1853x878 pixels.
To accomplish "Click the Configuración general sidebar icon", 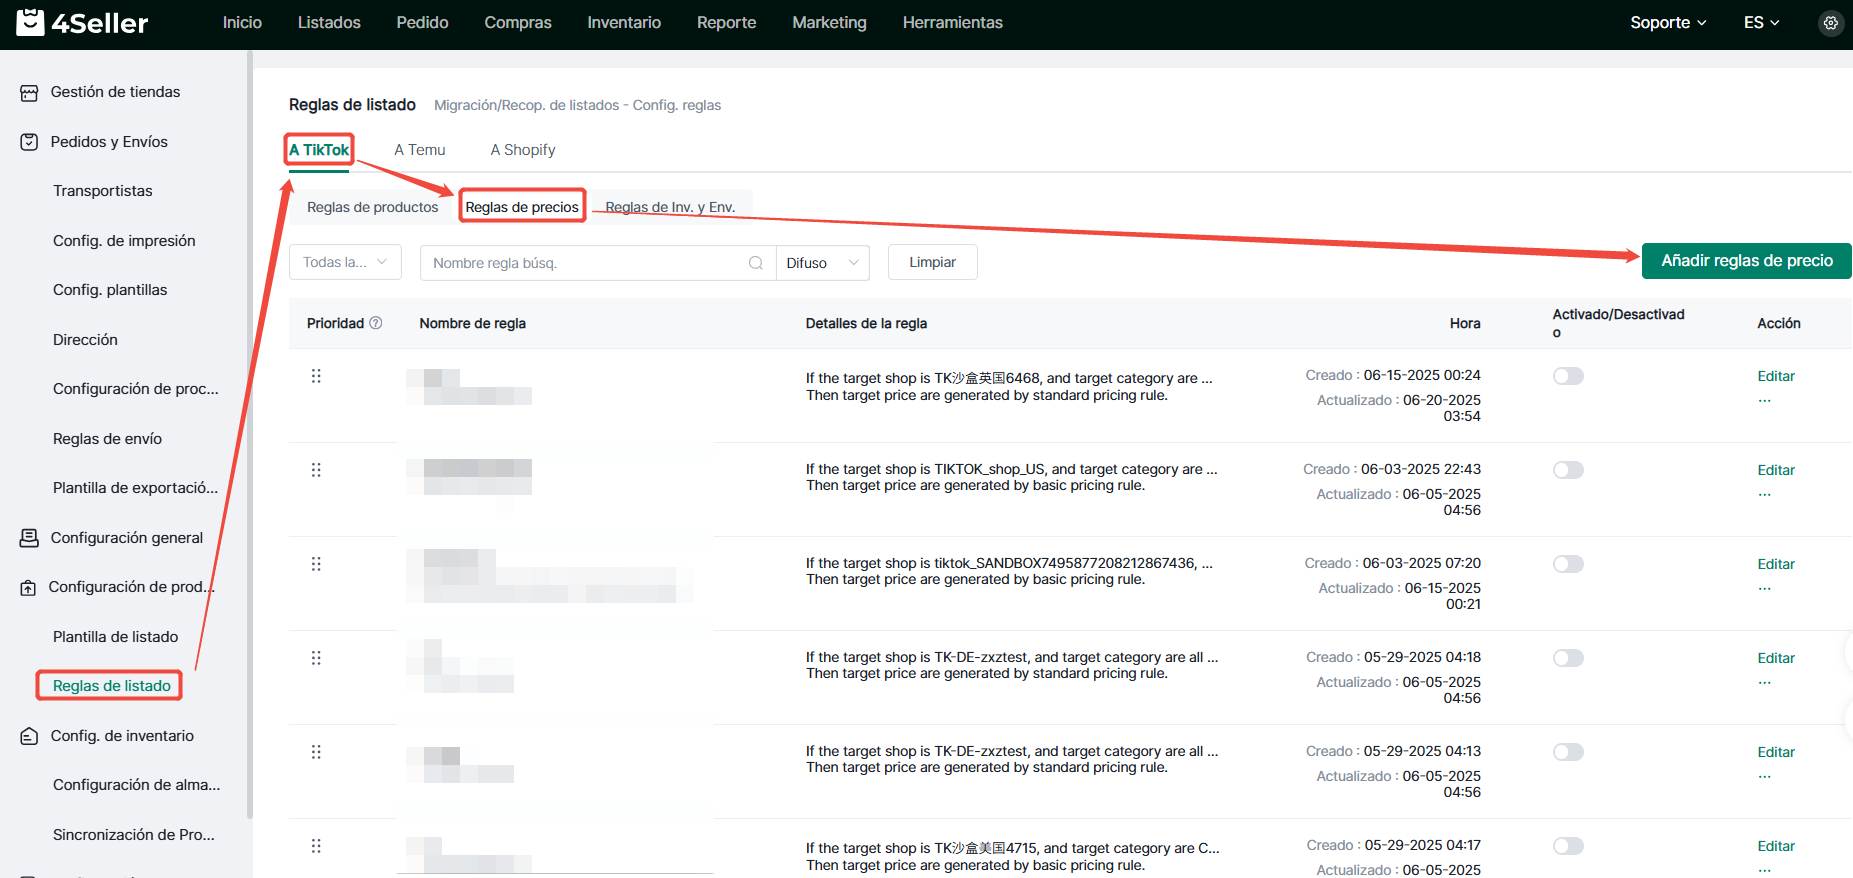I will (29, 538).
